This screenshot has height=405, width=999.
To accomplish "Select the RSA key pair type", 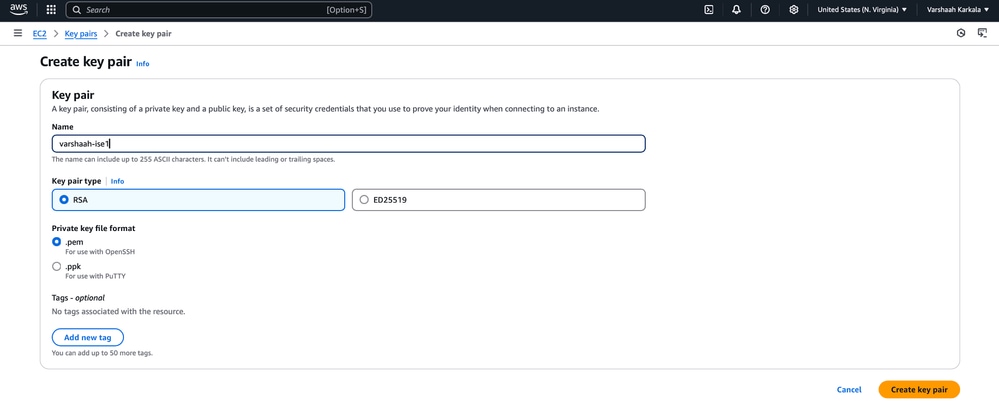I will pyautogui.click(x=64, y=200).
